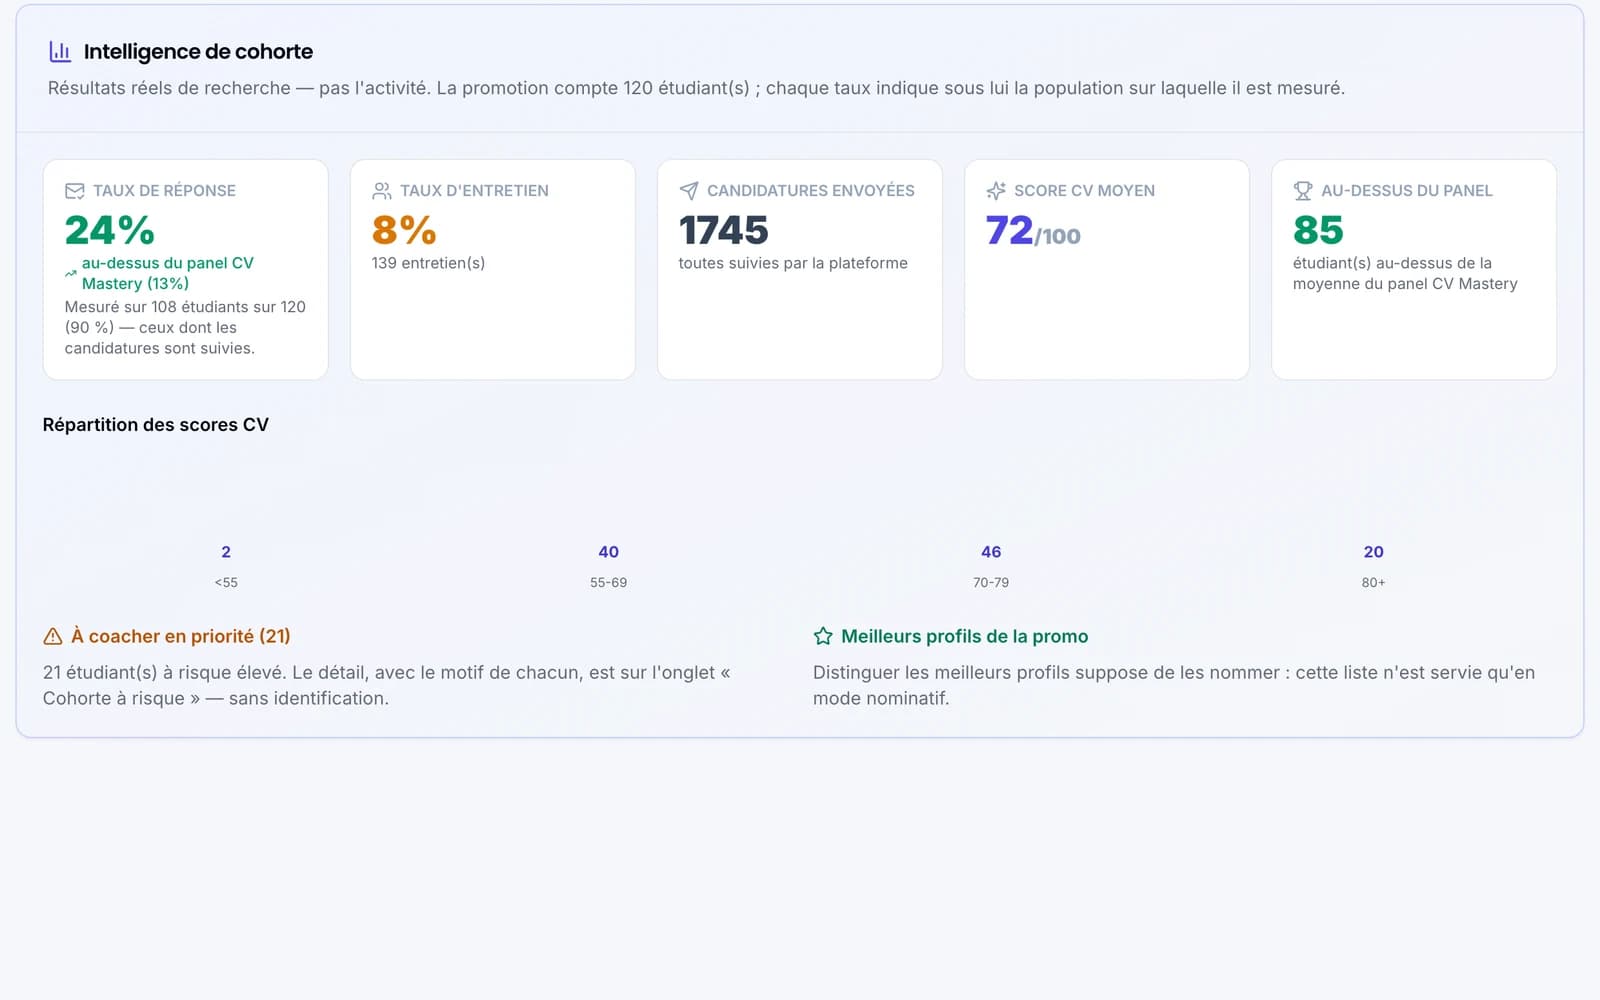This screenshot has height=1000, width=1600.
Task: Click the 85 students above panel value
Action: (1318, 230)
